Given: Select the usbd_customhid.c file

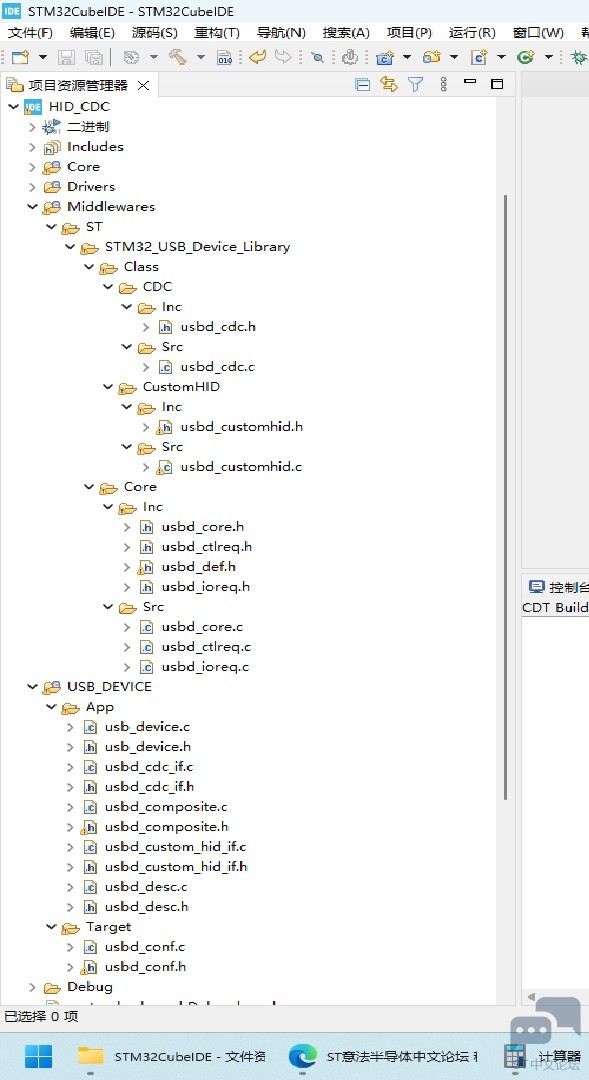Looking at the screenshot, I should pos(241,467).
